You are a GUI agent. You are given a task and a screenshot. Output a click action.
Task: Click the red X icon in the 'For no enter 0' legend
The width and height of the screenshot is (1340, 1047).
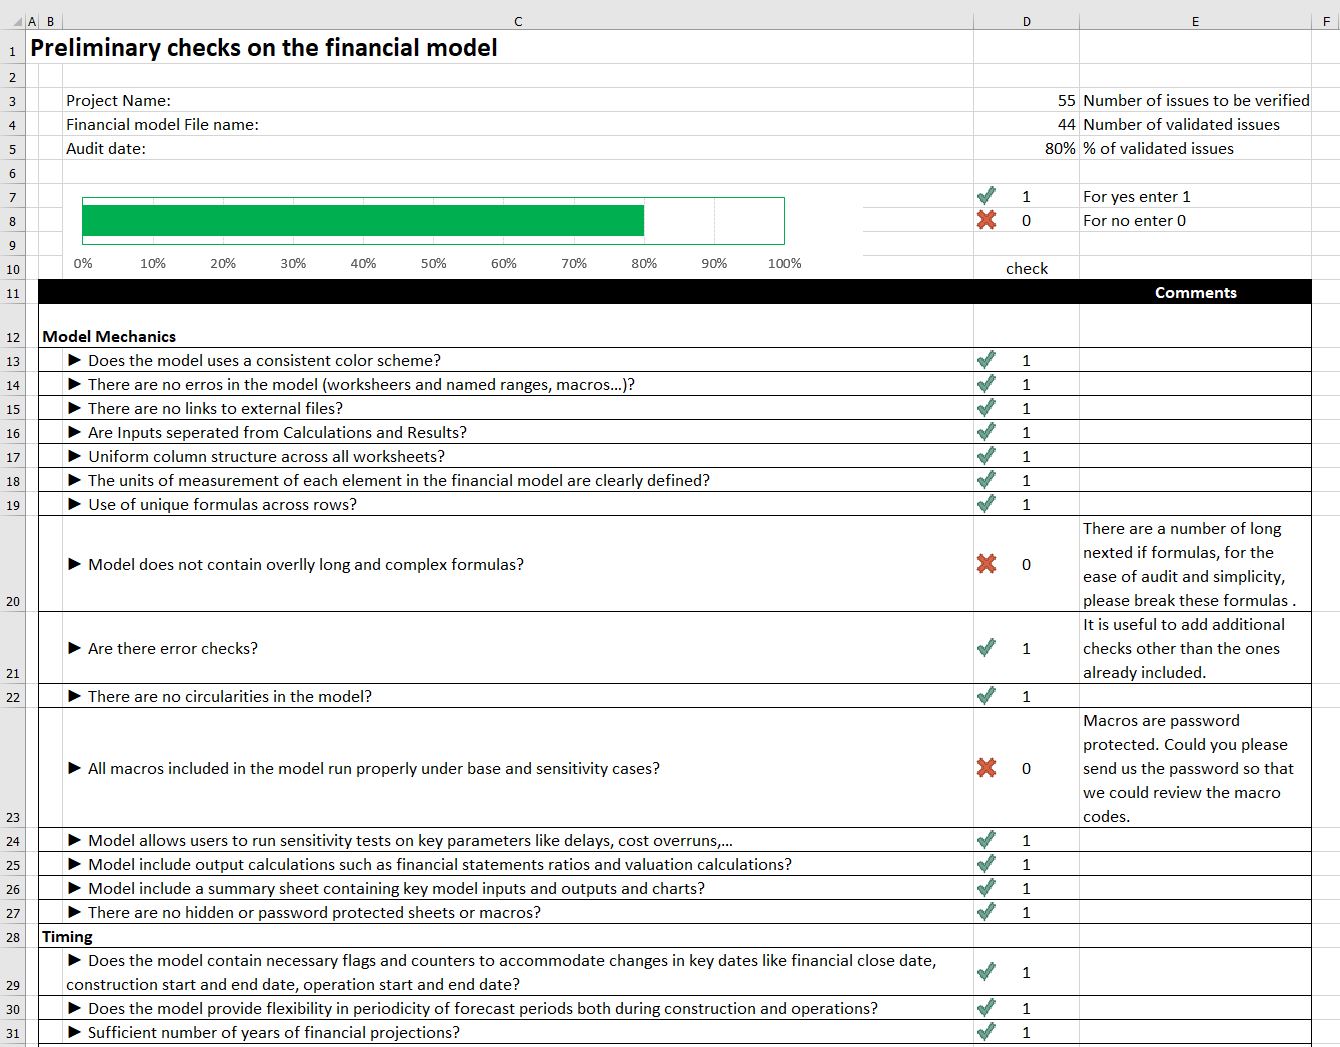click(x=986, y=220)
